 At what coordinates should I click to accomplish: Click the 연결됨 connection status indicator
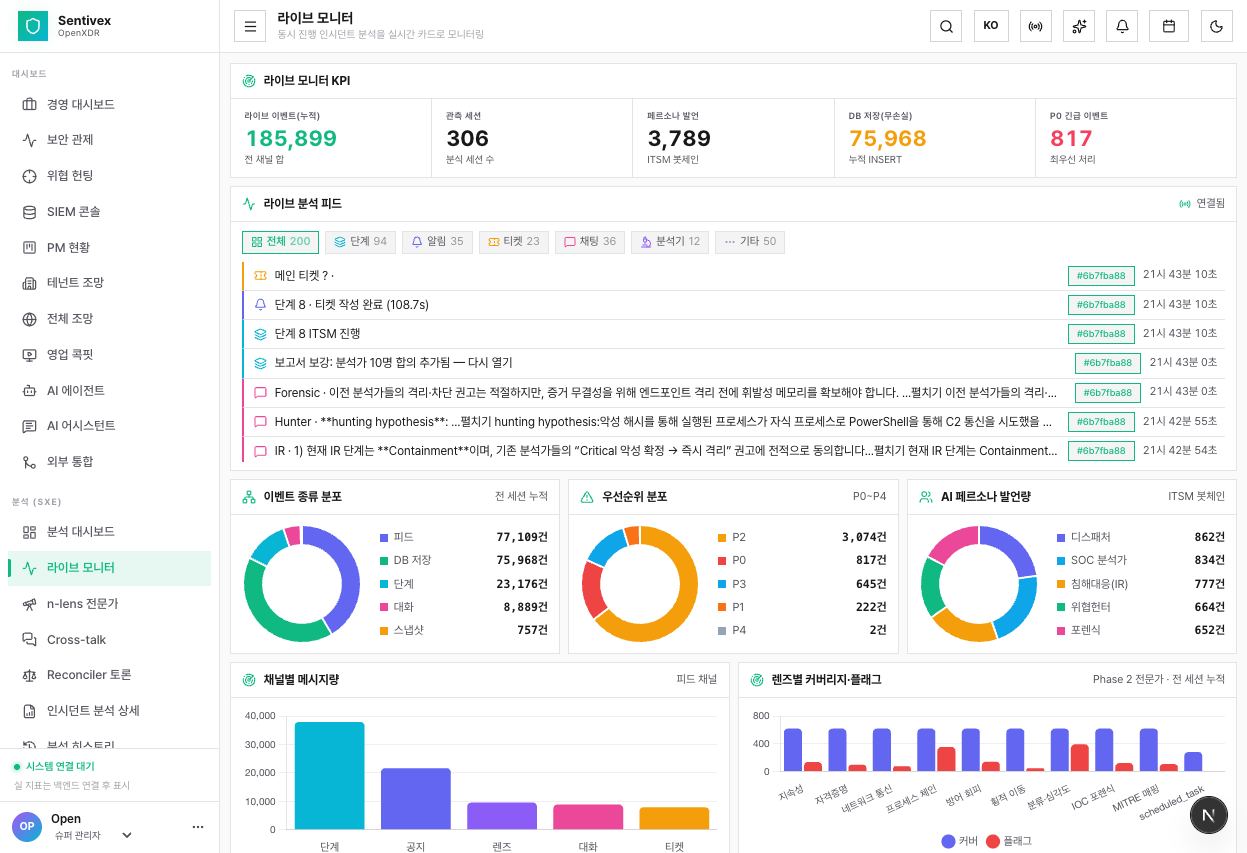point(1202,204)
